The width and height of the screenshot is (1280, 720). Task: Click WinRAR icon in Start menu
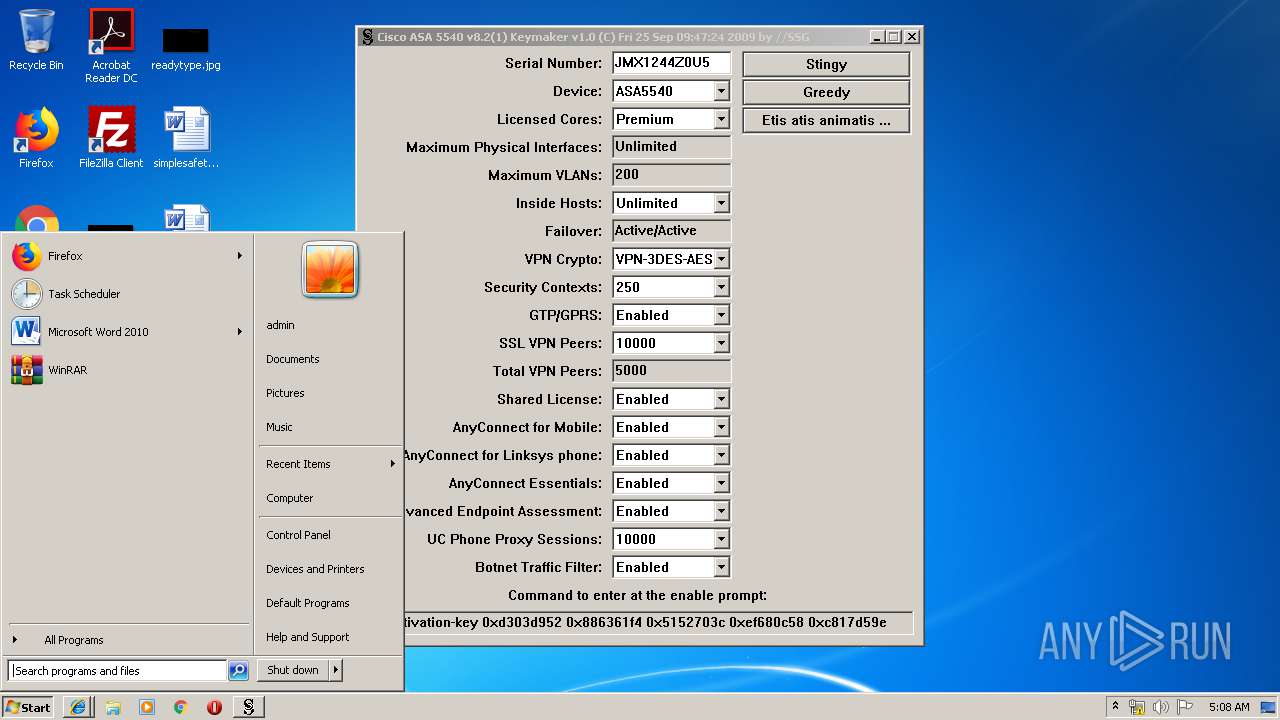tap(27, 370)
